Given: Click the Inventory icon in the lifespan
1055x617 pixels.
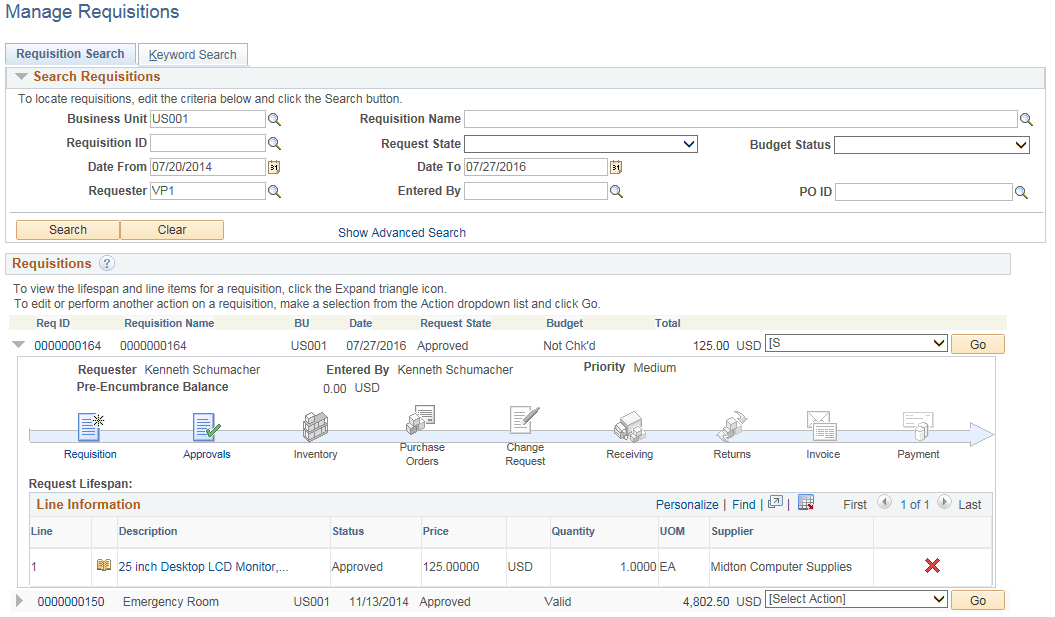Looking at the screenshot, I should click(x=315, y=425).
